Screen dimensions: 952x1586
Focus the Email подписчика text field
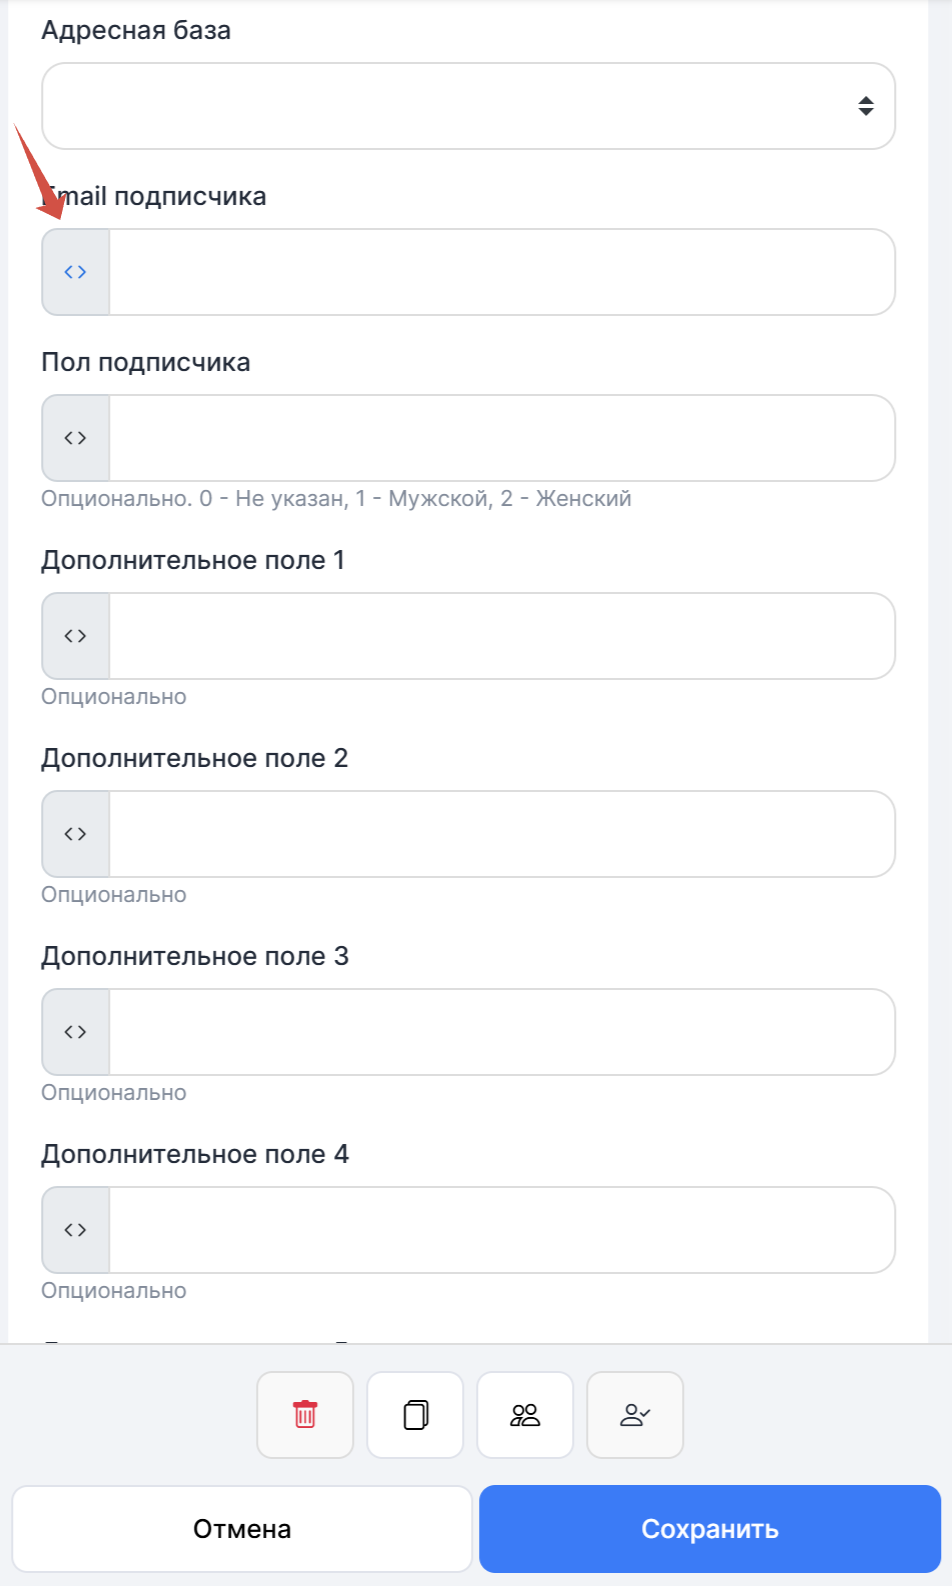(x=500, y=272)
